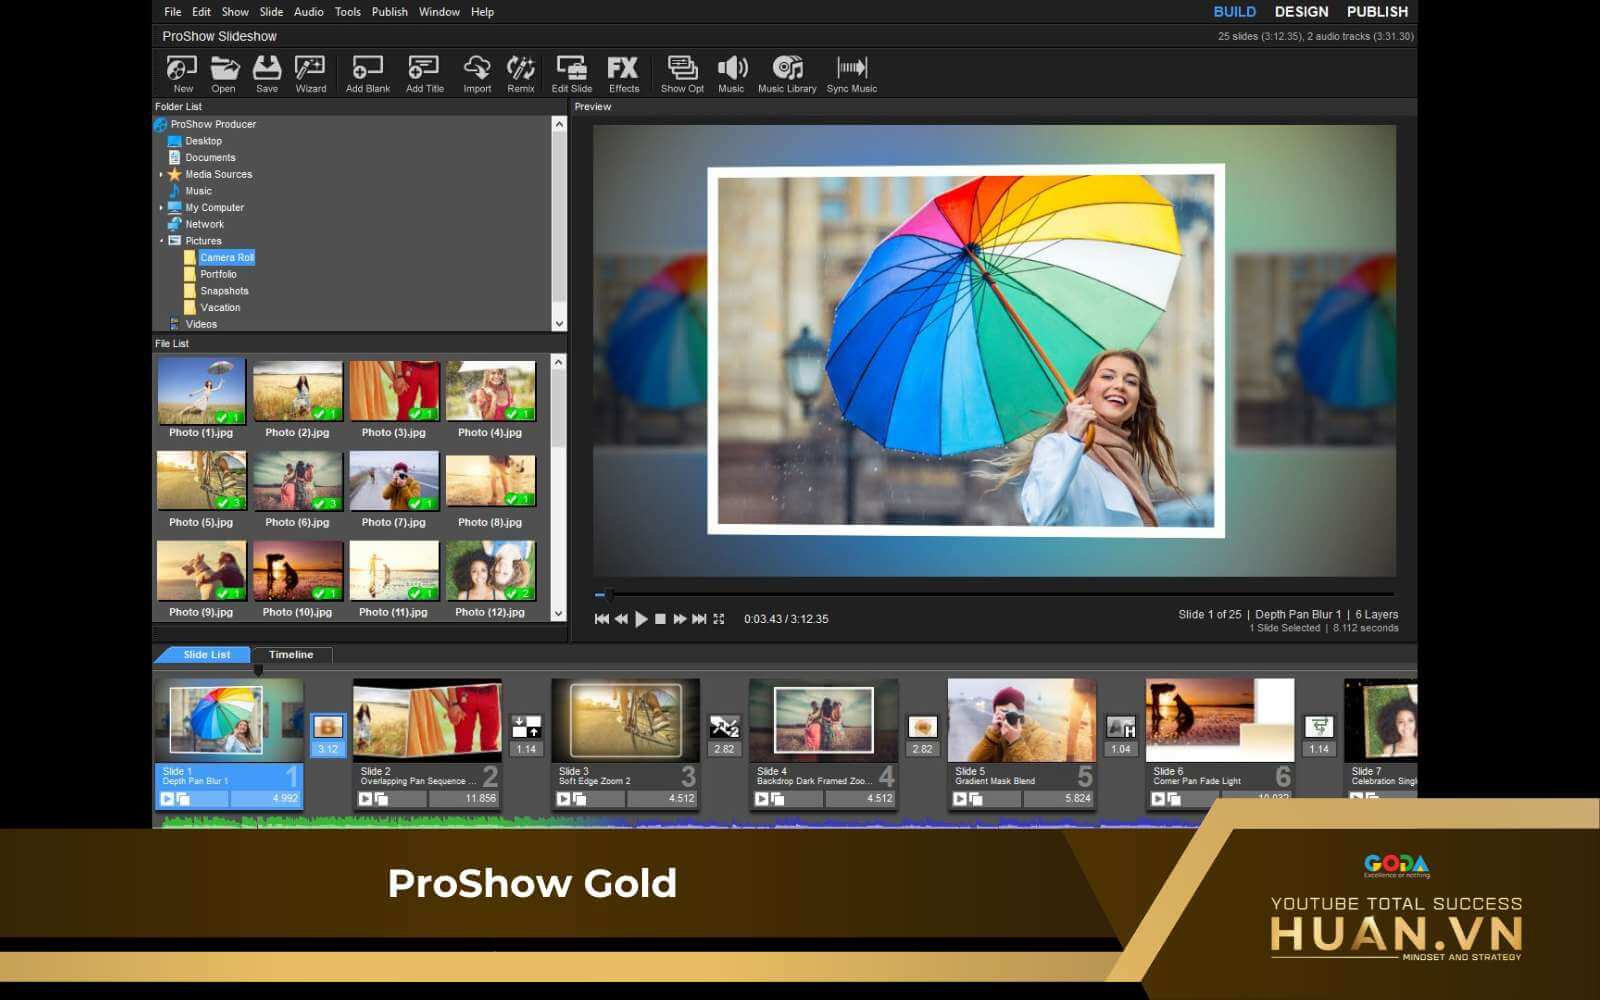Screen dimensions: 1600x1000
Task: Click the play icon on Slide 2
Action: point(365,799)
